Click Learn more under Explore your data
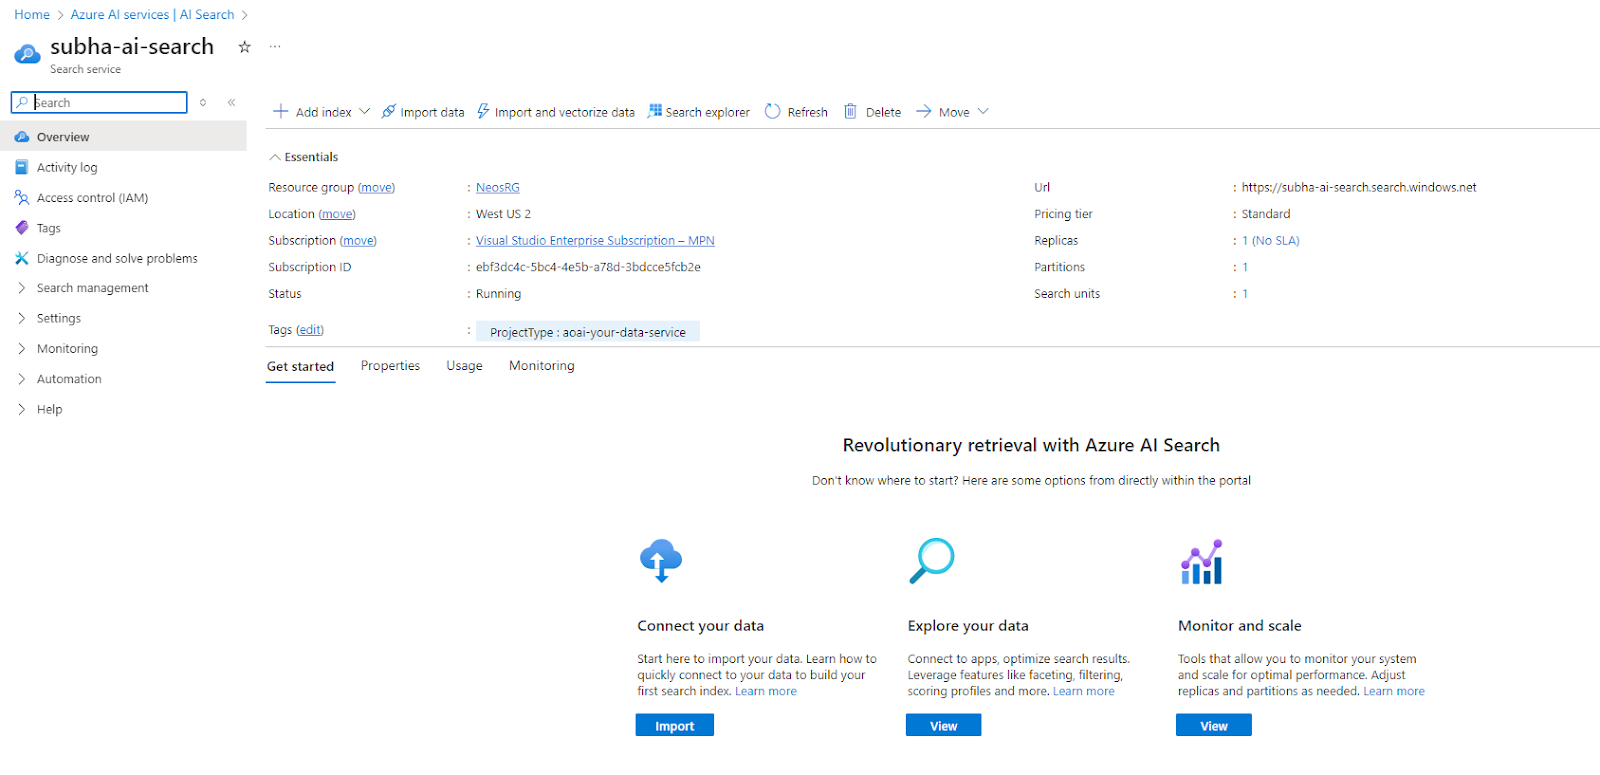The image size is (1600, 775). 1084,691
